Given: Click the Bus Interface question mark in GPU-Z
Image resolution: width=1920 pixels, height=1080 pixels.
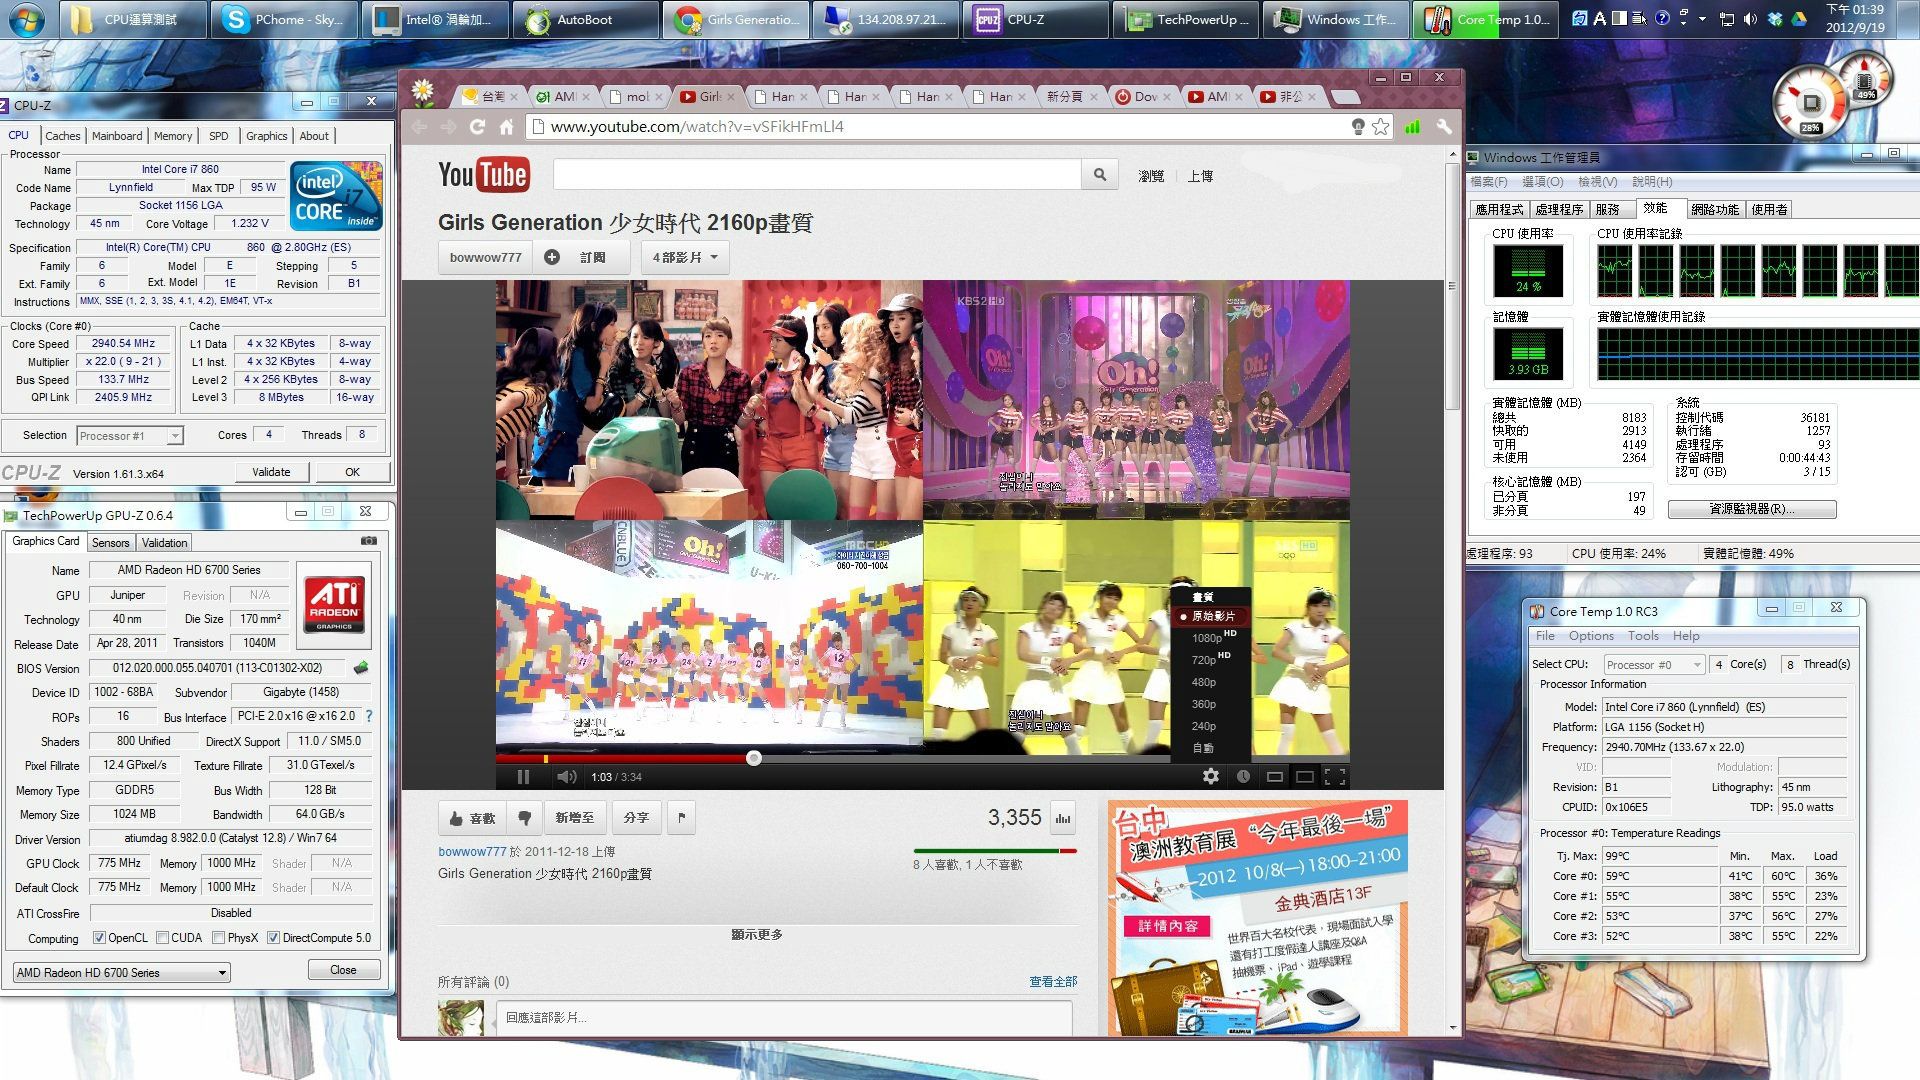Looking at the screenshot, I should click(x=369, y=716).
